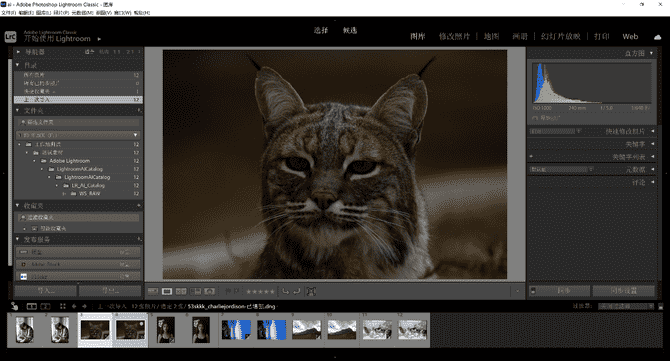The height and width of the screenshot is (361, 670).
Task: Open the 文件 menu
Action: [x=8, y=13]
